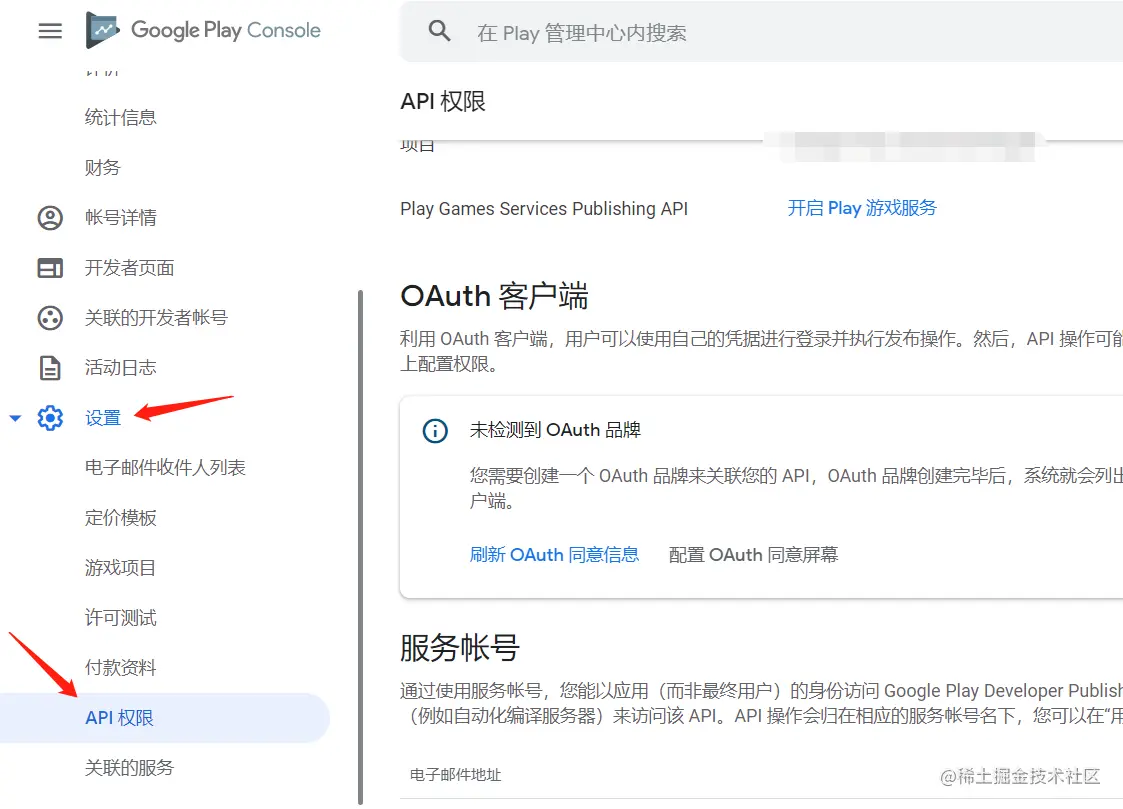This screenshot has width=1123, height=809.
Task: Open 统计信息 in sidebar
Action: 120,117
